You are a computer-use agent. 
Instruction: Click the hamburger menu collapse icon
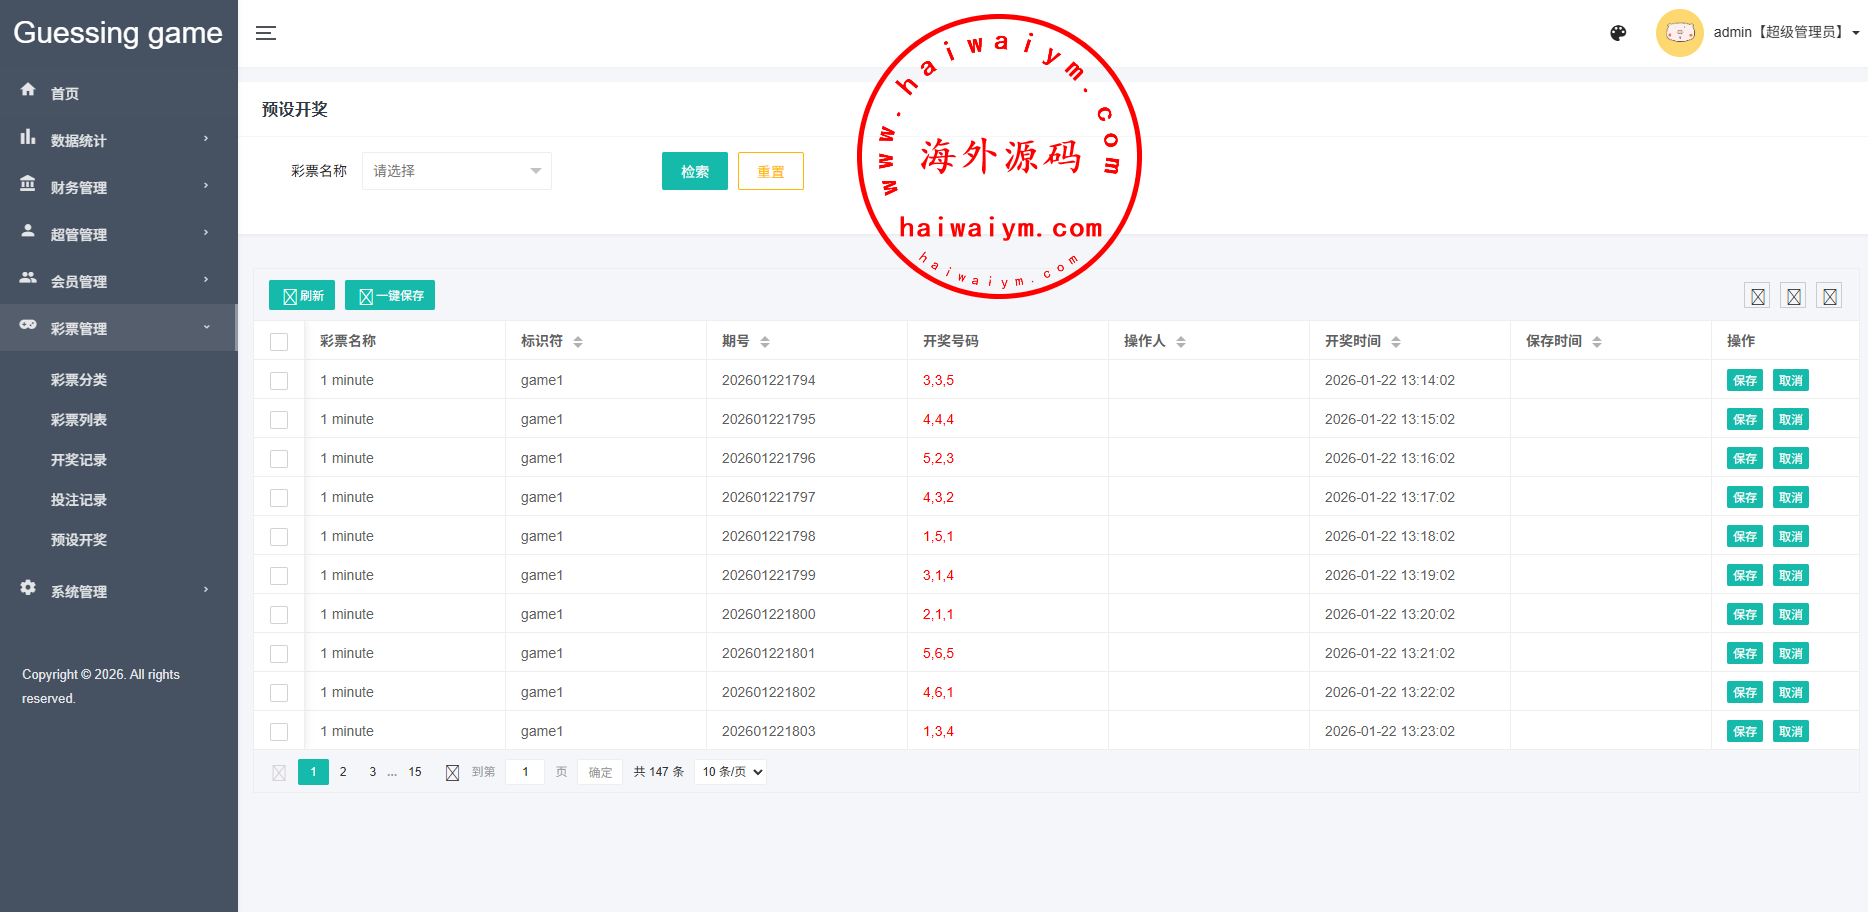[x=265, y=33]
